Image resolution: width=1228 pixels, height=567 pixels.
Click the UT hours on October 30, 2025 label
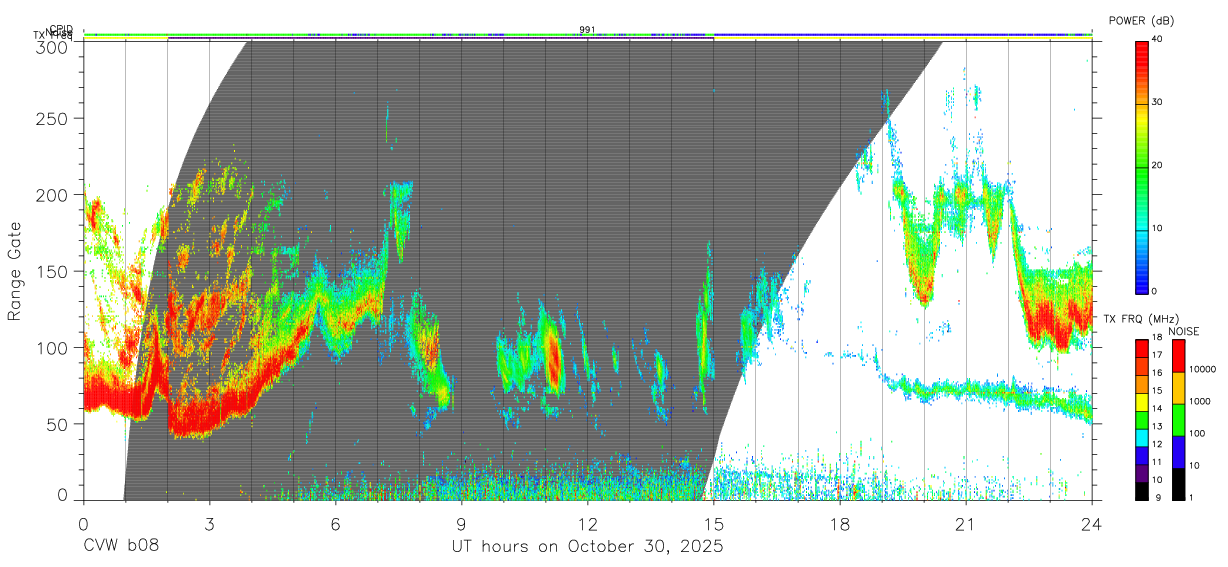click(587, 548)
